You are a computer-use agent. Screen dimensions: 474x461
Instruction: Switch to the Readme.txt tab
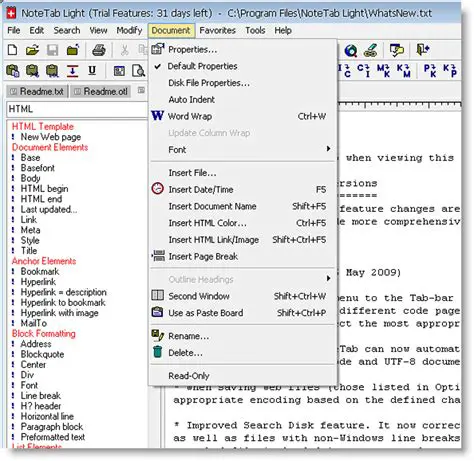37,91
